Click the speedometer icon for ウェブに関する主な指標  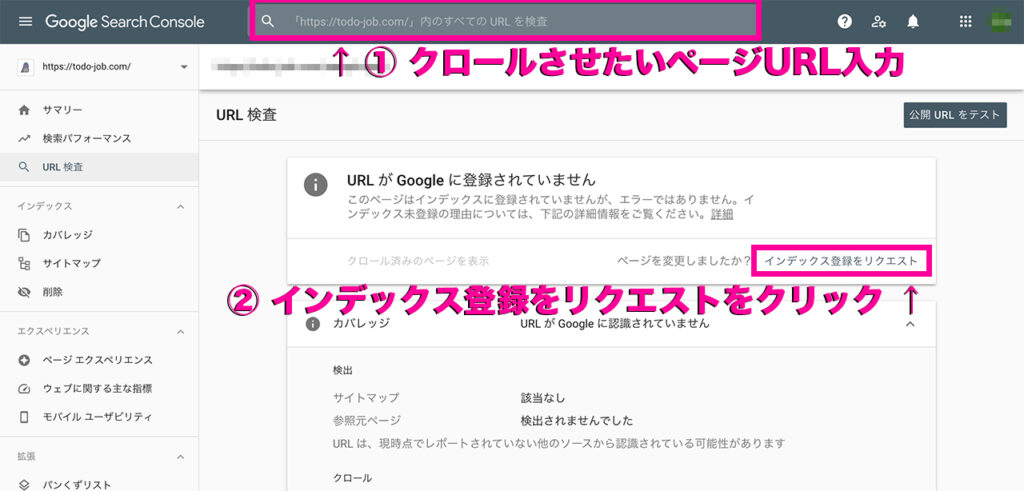pyautogui.click(x=24, y=388)
